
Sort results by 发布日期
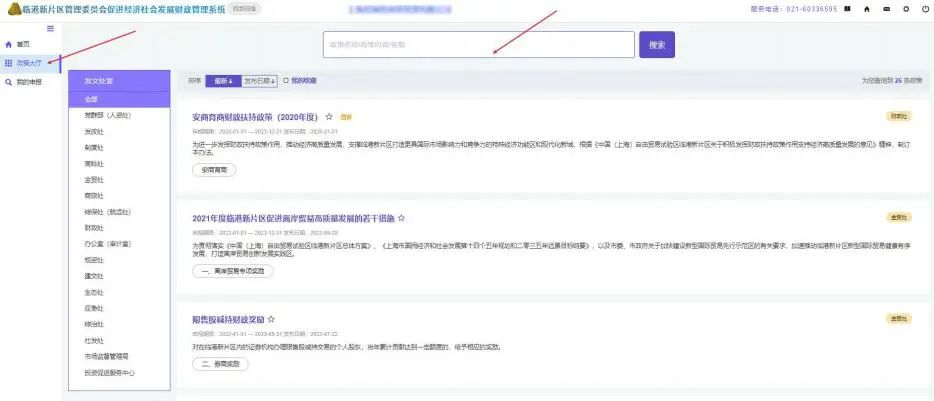259,81
